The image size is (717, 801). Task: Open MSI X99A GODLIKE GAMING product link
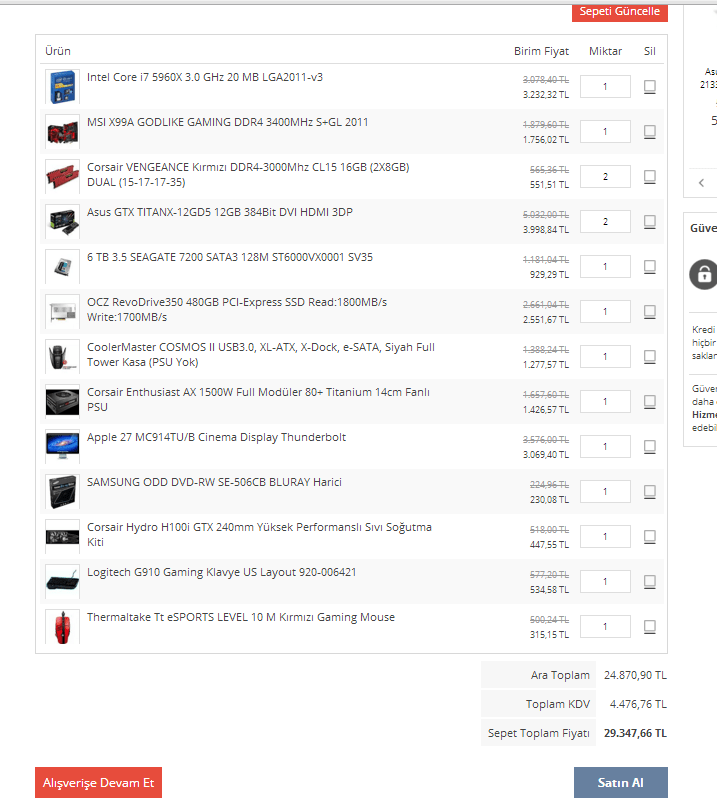coord(227,122)
